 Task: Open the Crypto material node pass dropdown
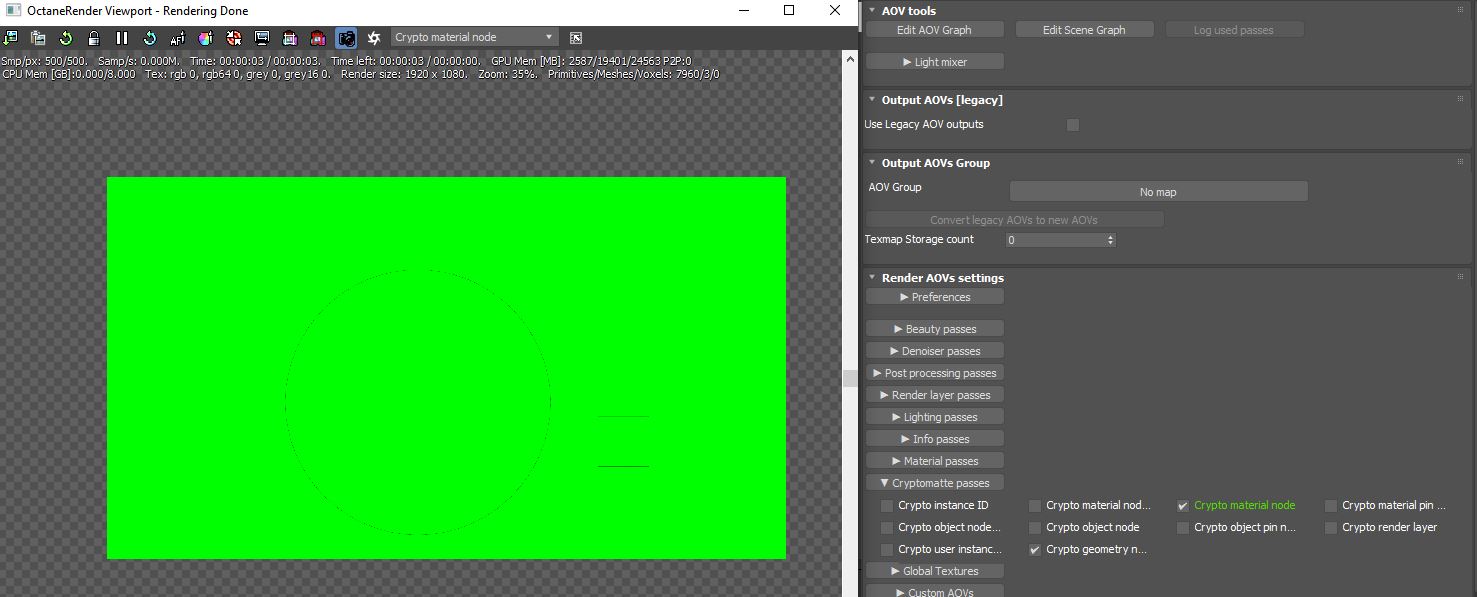tap(474, 37)
